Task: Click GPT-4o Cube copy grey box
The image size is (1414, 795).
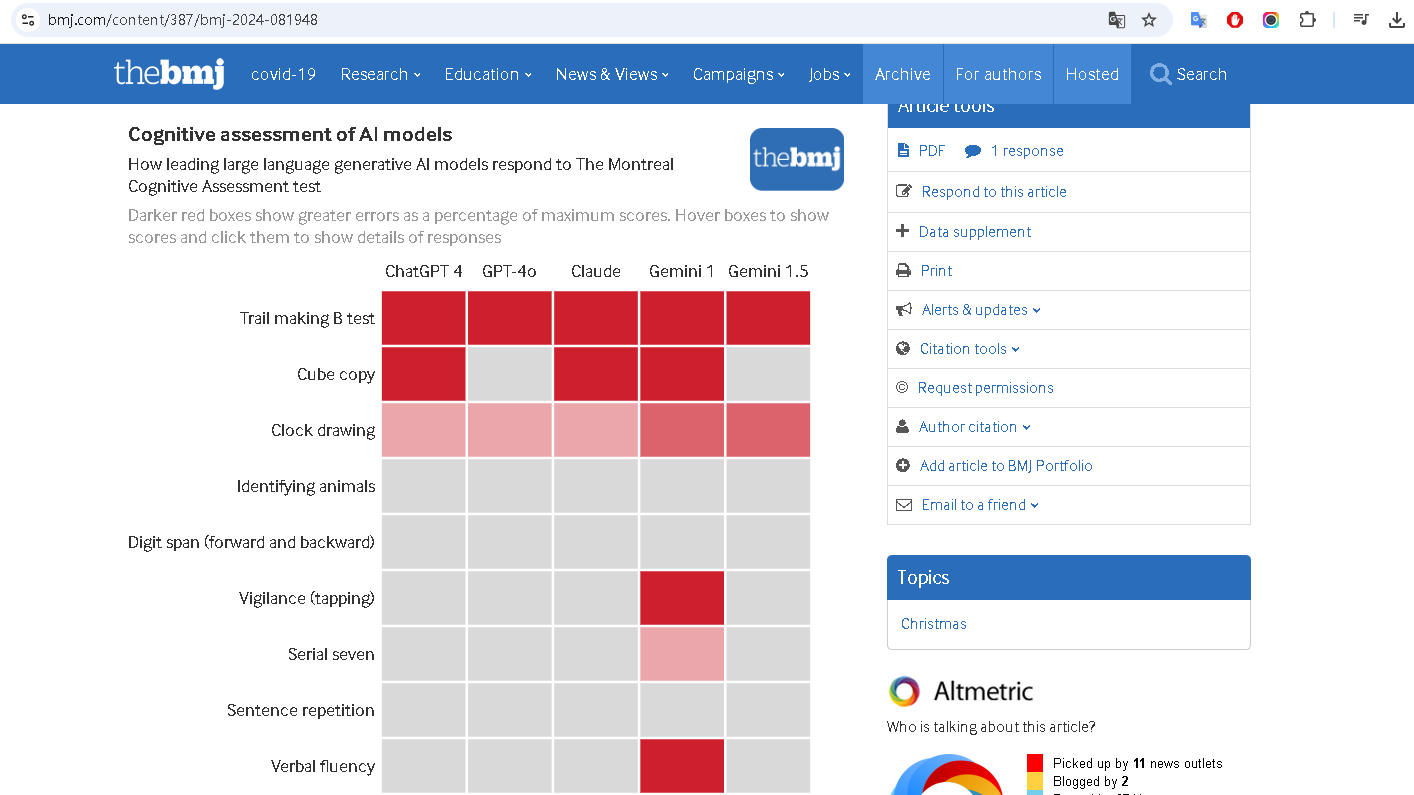Action: click(x=510, y=374)
